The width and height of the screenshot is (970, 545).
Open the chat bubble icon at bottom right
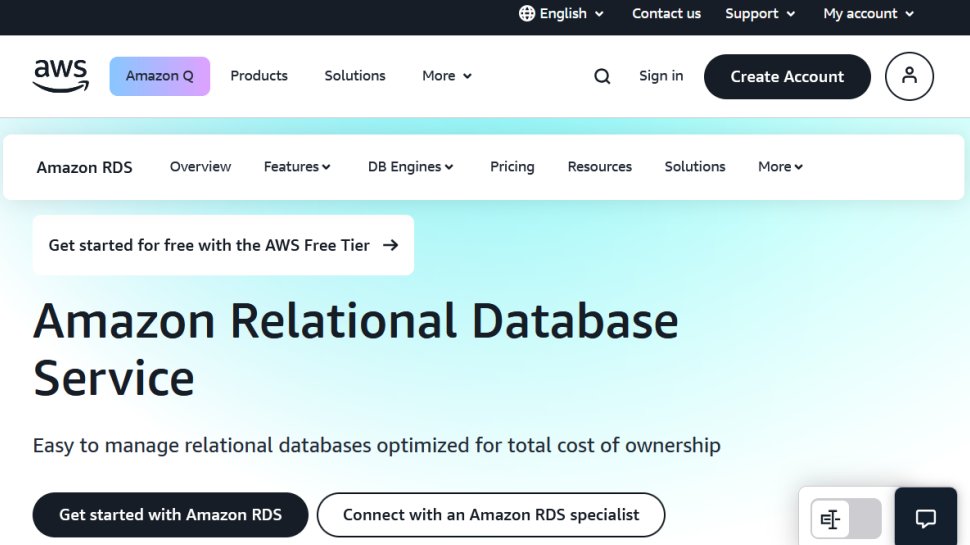pyautogui.click(x=925, y=518)
